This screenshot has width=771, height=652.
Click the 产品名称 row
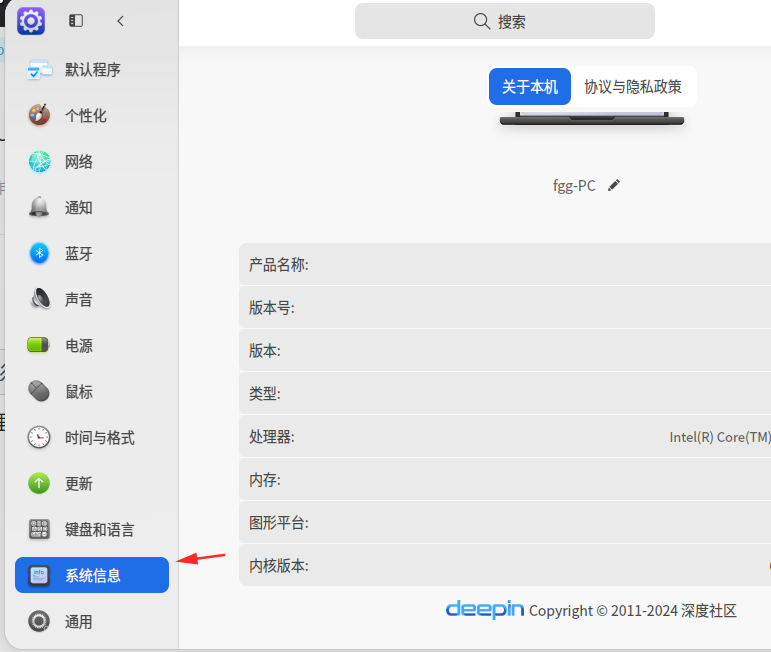tap(505, 265)
